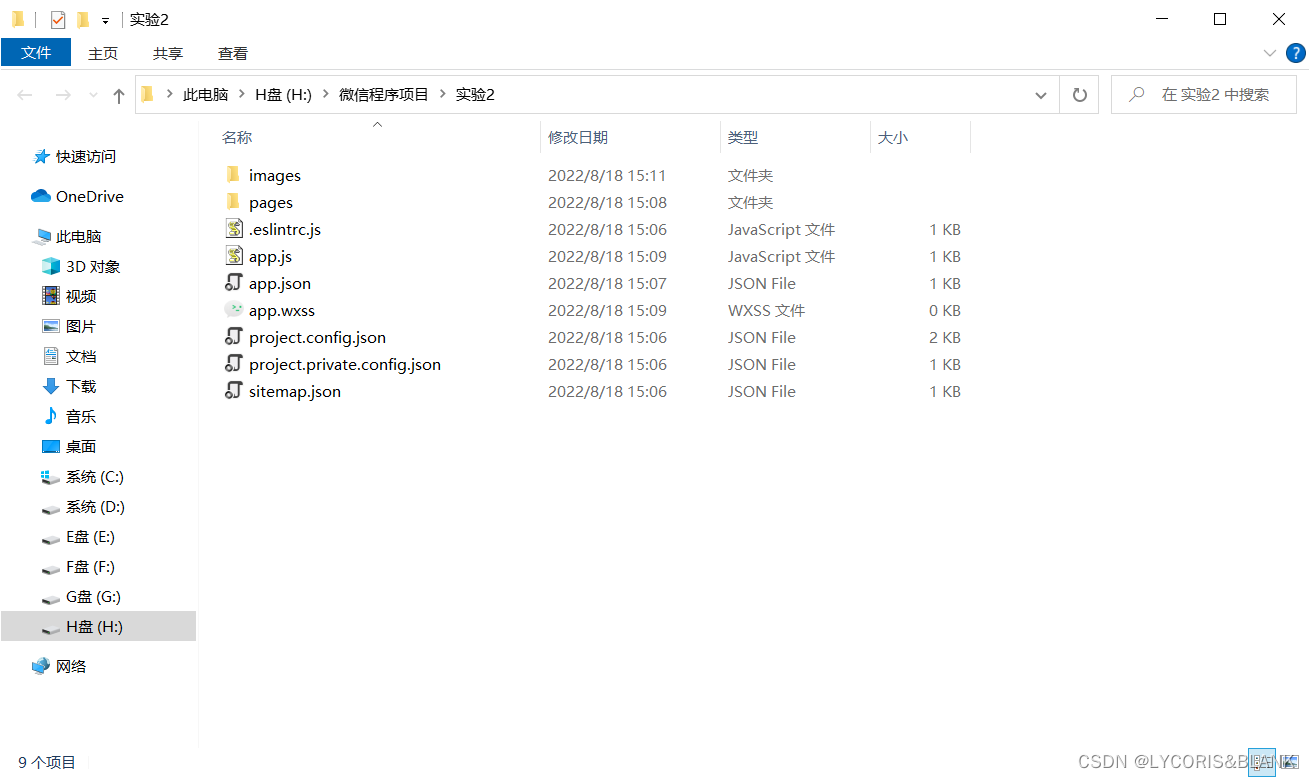Open the Help question mark icon

tap(1296, 53)
